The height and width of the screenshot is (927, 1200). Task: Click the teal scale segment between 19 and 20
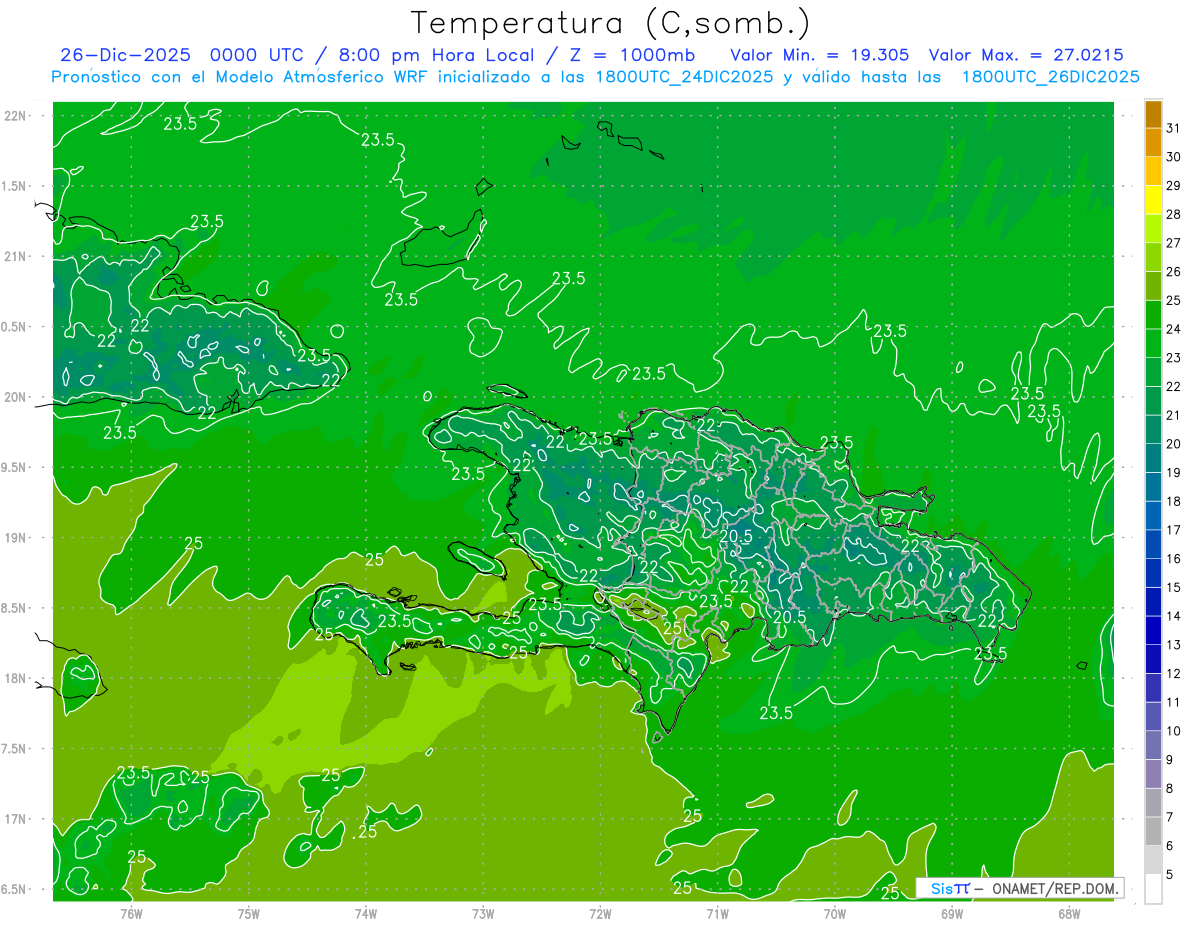[1153, 459]
